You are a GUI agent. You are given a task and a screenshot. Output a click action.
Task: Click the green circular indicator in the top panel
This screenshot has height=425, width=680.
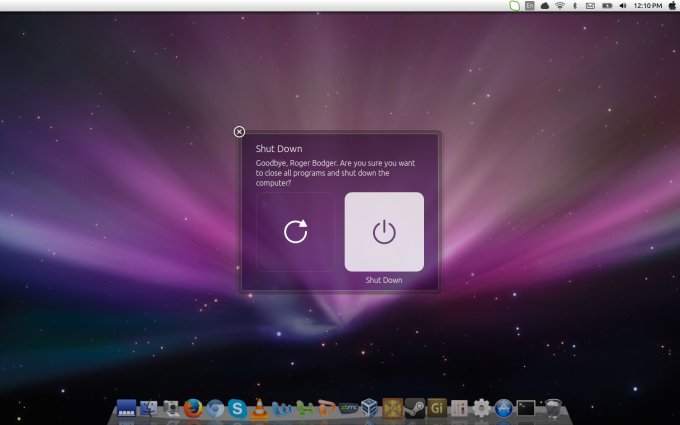pos(514,6)
